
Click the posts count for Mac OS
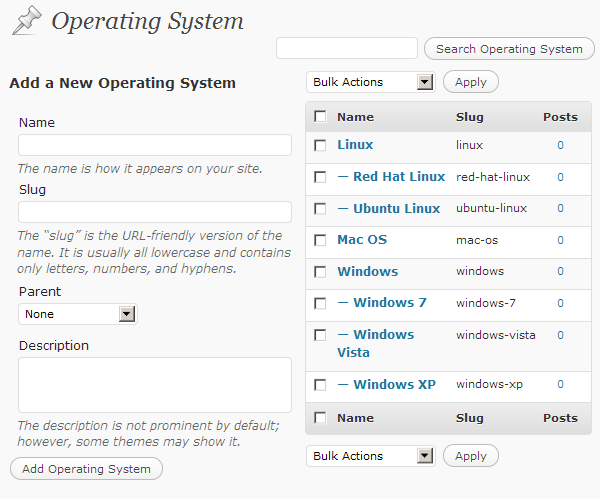(x=560, y=240)
